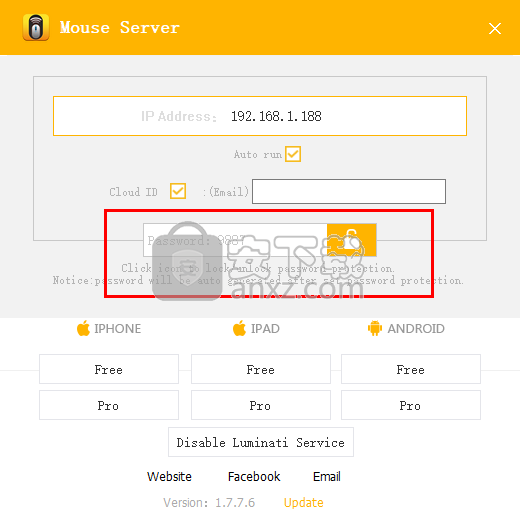
Task: Open the Website link
Action: (169, 476)
